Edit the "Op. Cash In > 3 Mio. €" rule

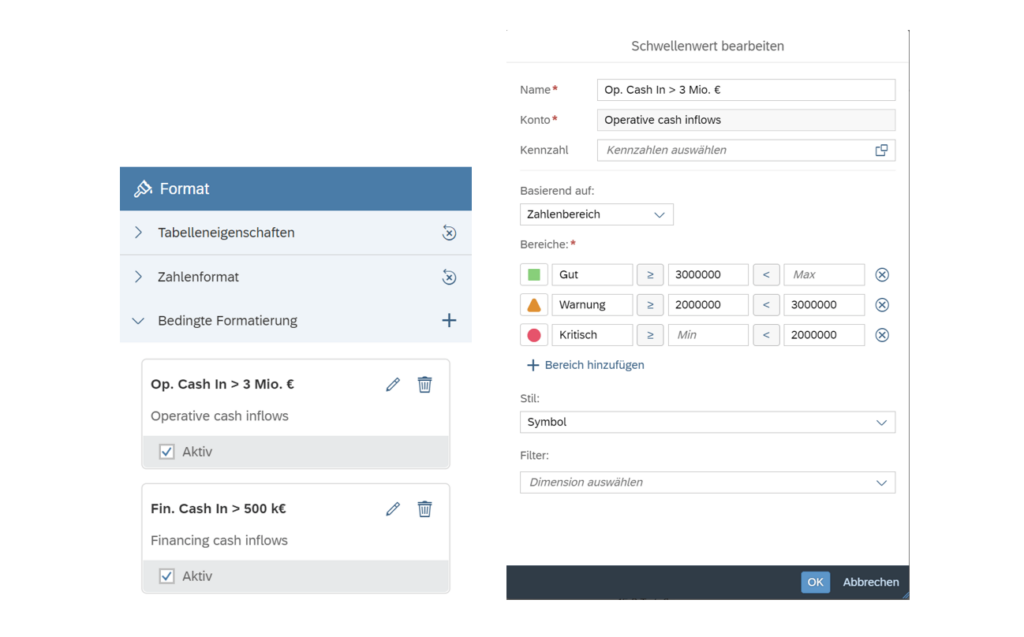pyautogui.click(x=392, y=383)
